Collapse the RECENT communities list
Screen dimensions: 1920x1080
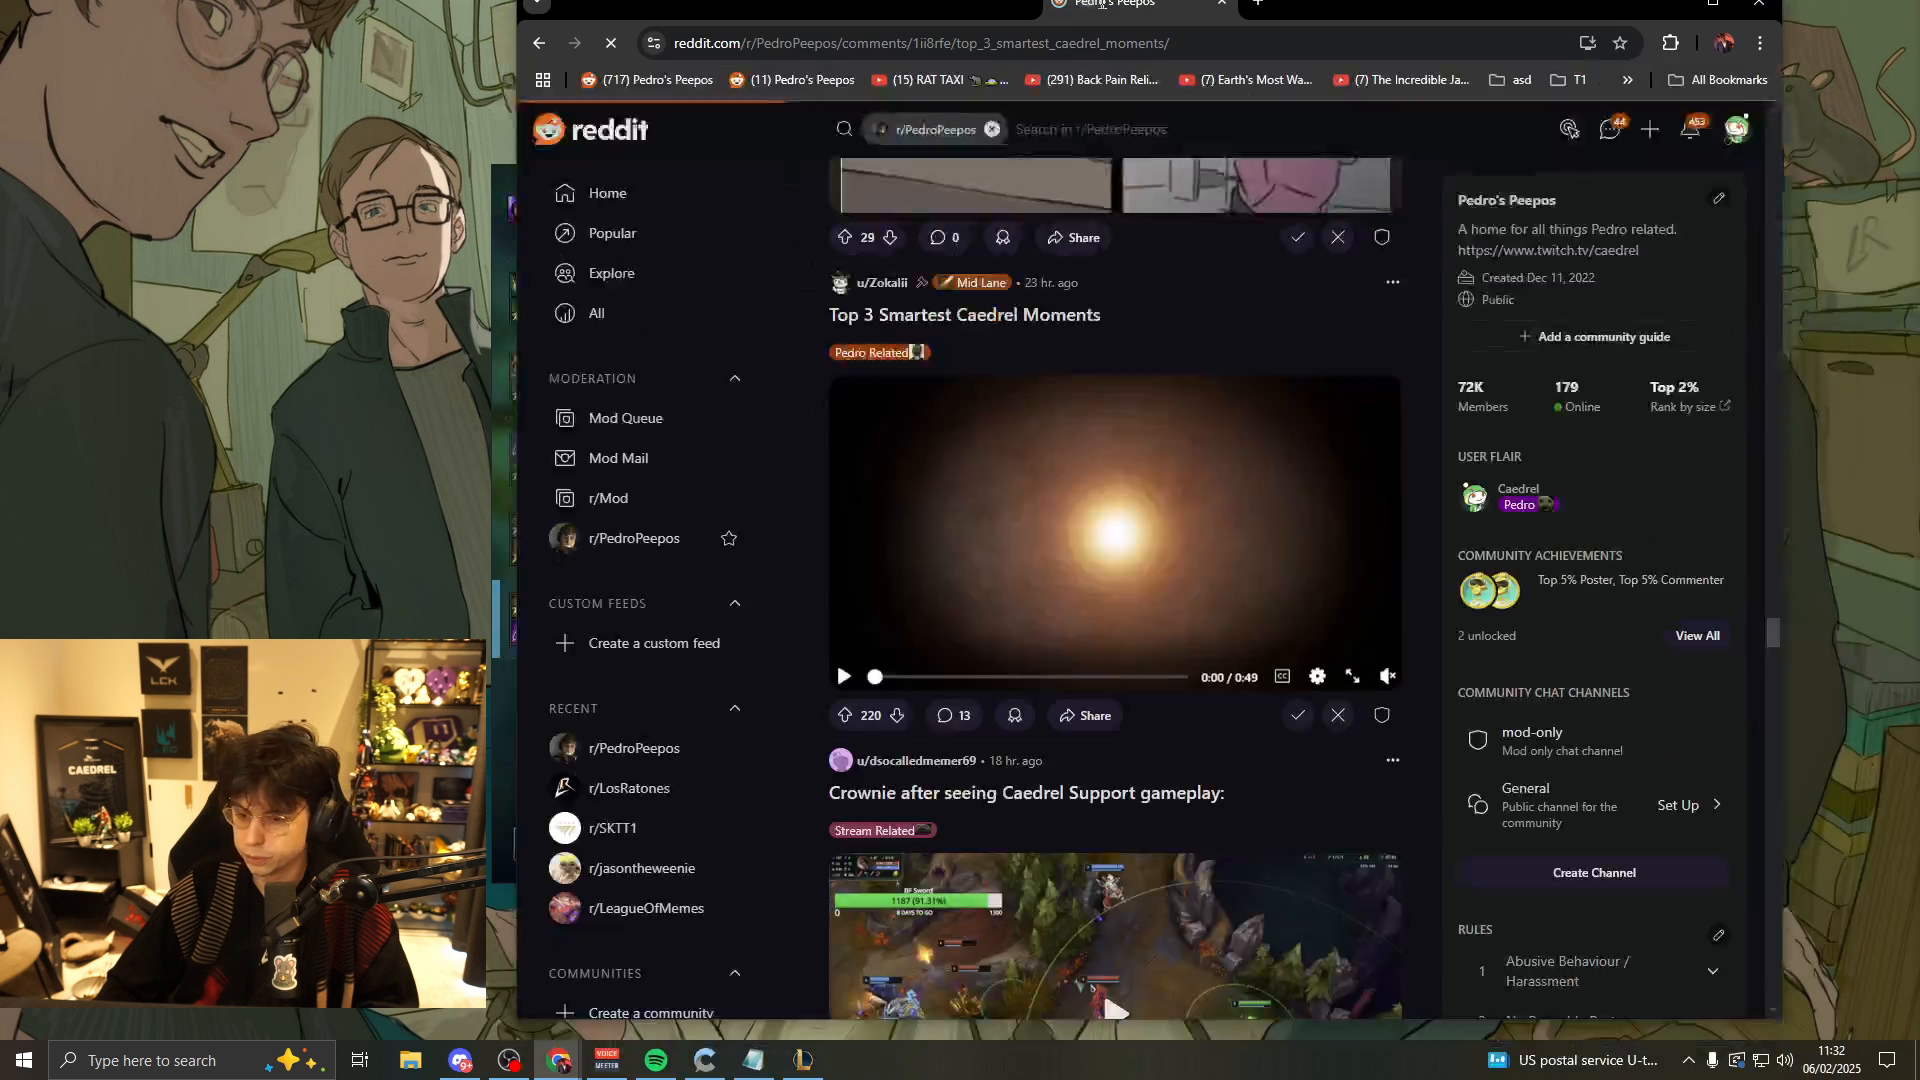coord(735,708)
